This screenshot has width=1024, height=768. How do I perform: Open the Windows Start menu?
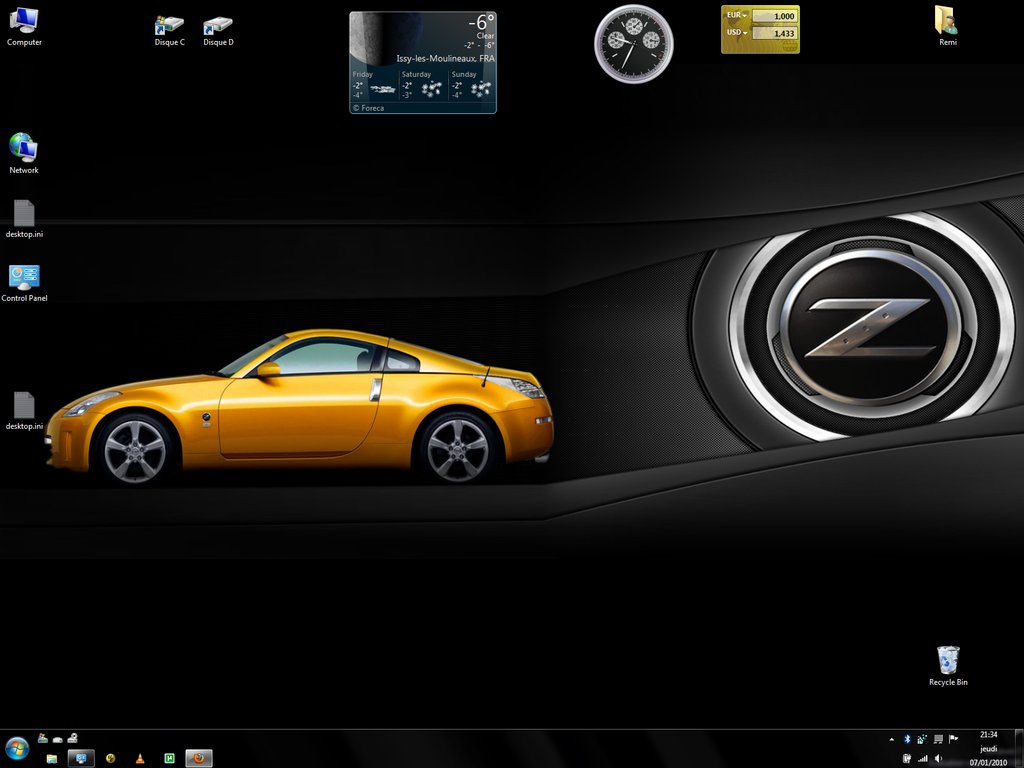tap(17, 749)
